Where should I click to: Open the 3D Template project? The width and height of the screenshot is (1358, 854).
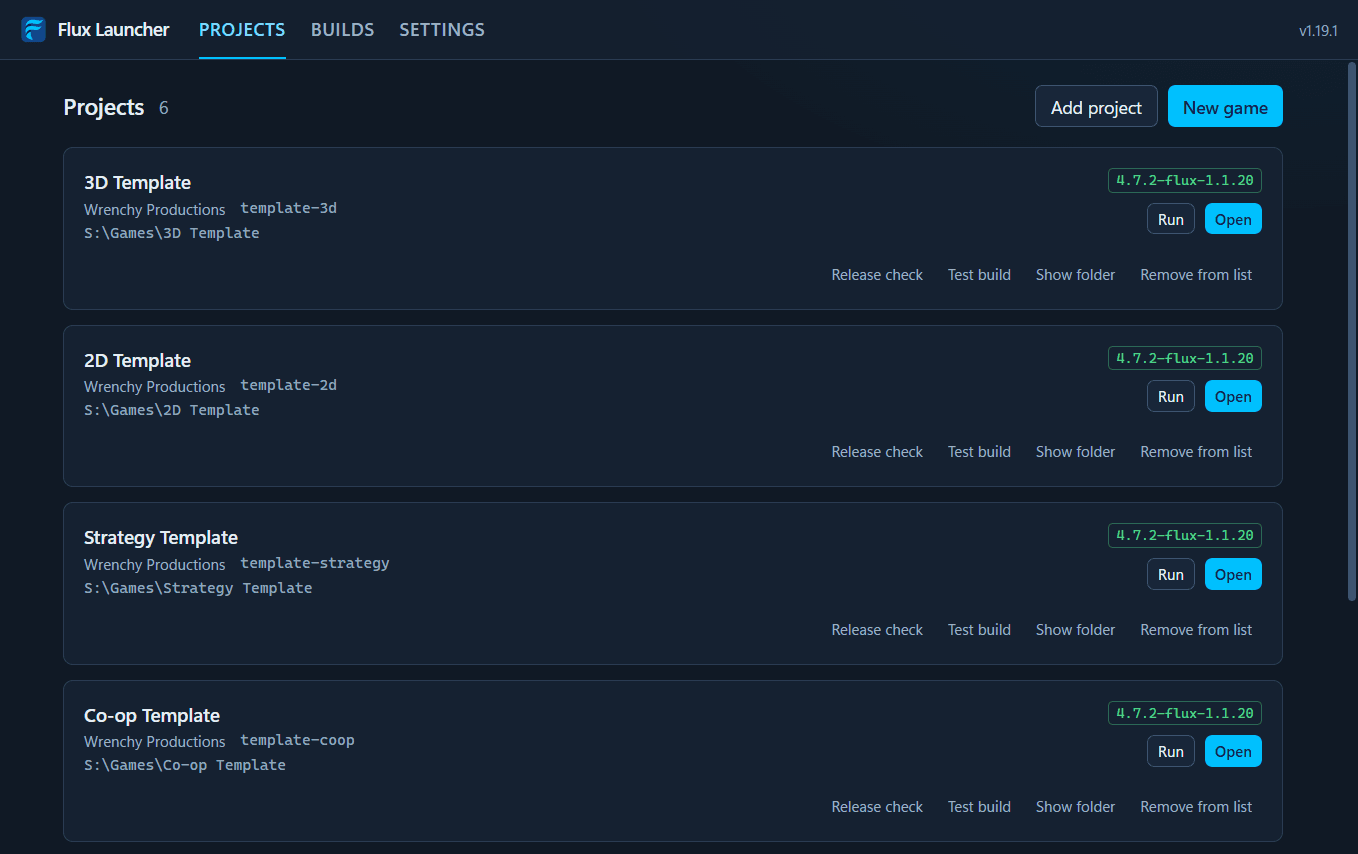1233,220
